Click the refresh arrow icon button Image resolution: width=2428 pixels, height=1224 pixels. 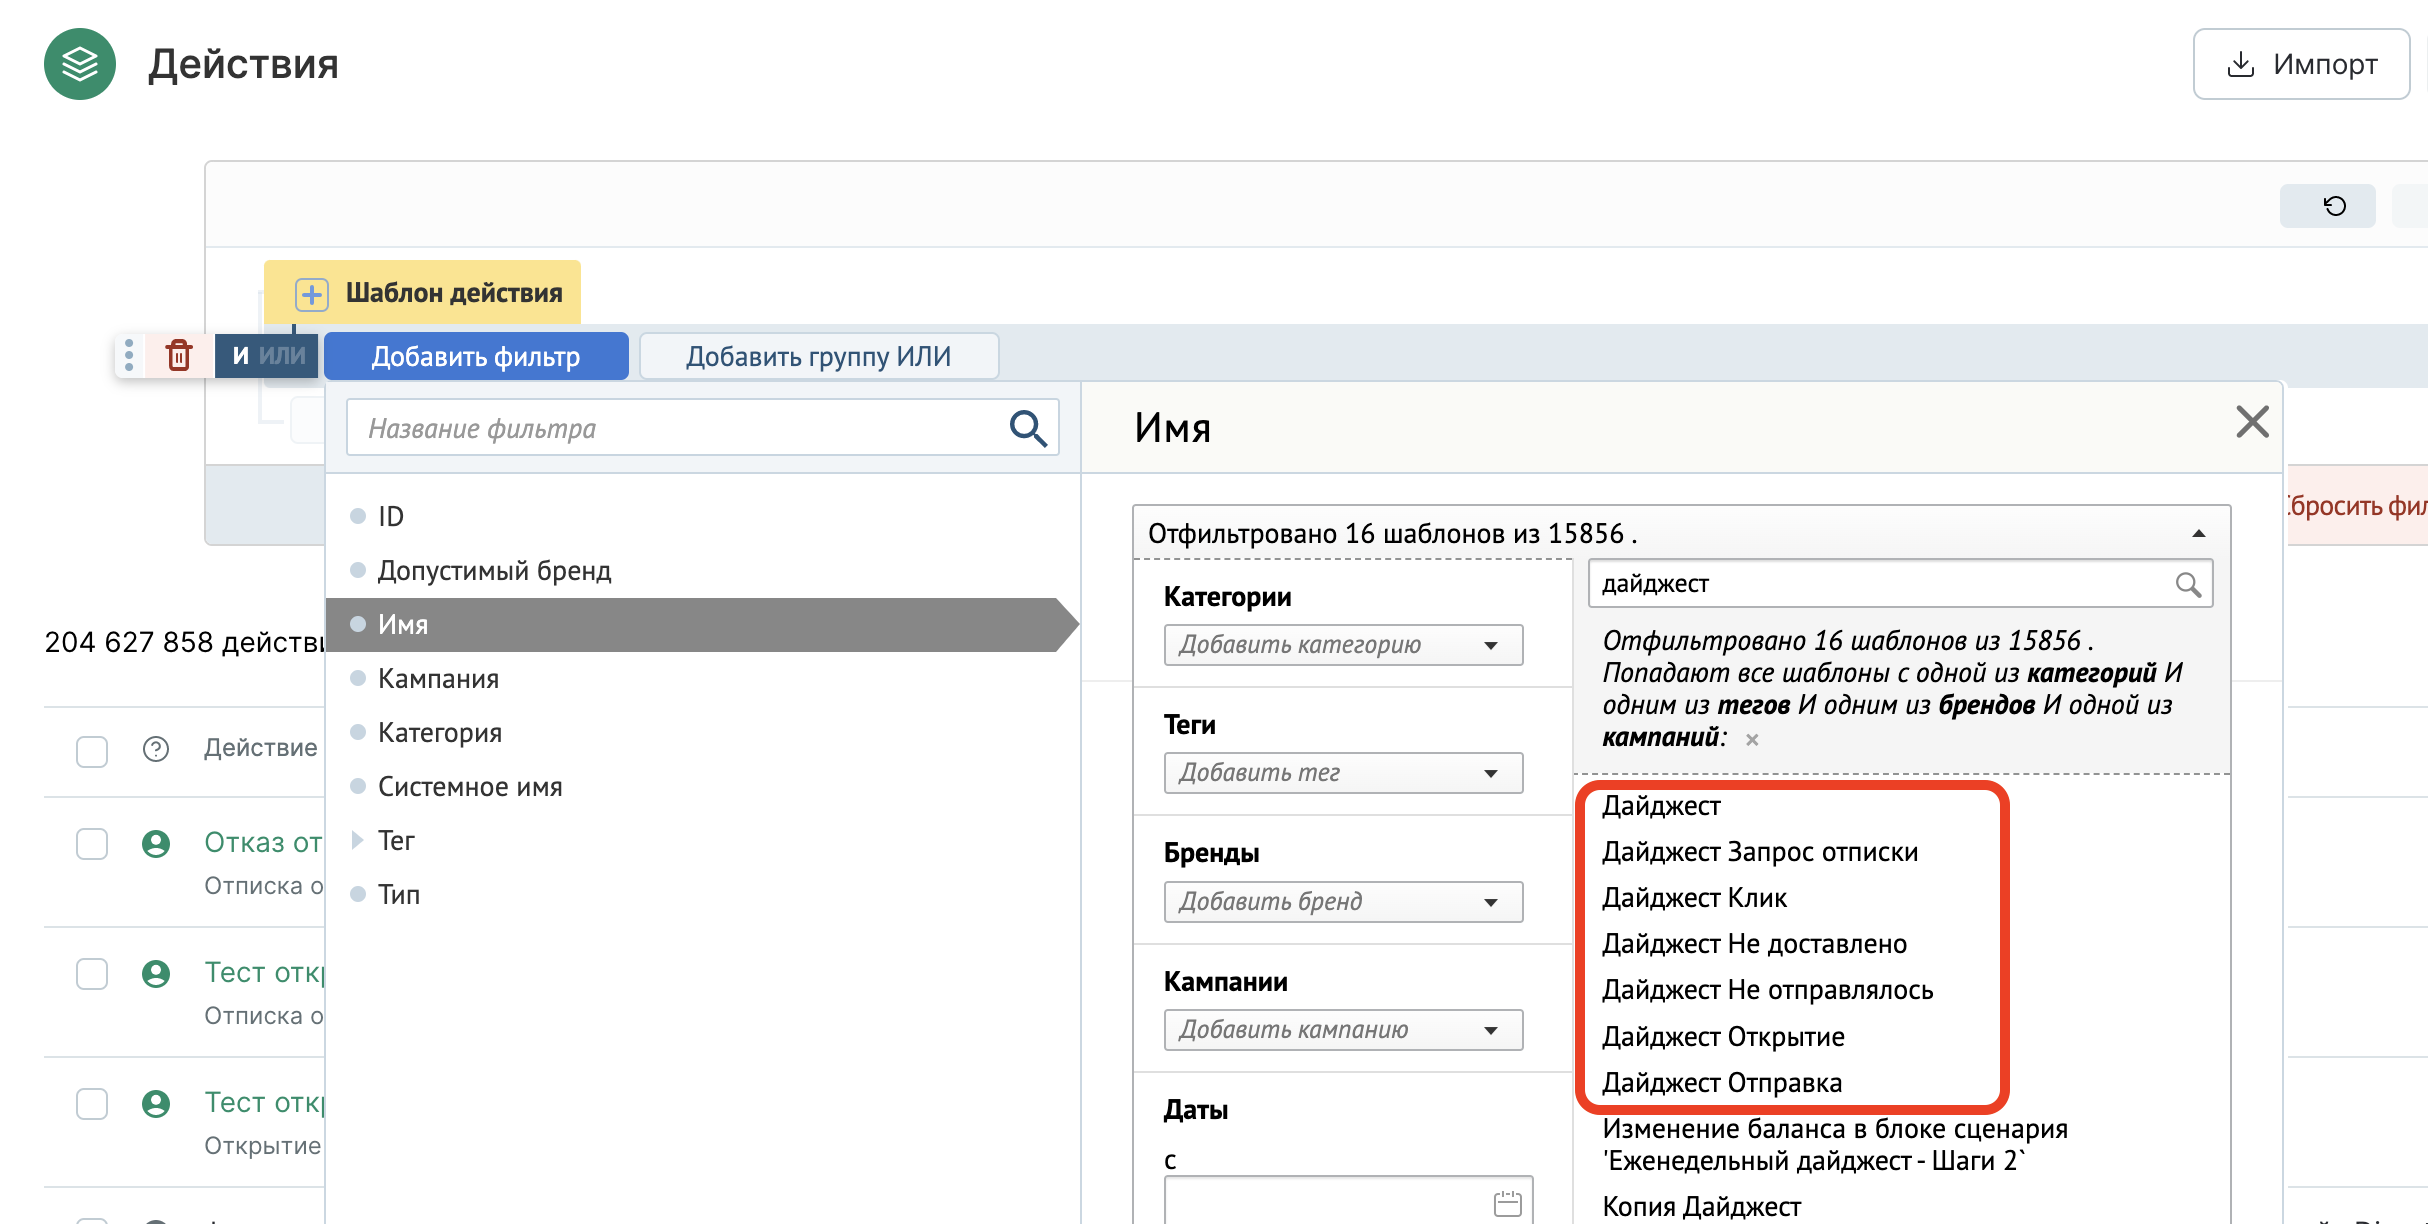[2327, 206]
